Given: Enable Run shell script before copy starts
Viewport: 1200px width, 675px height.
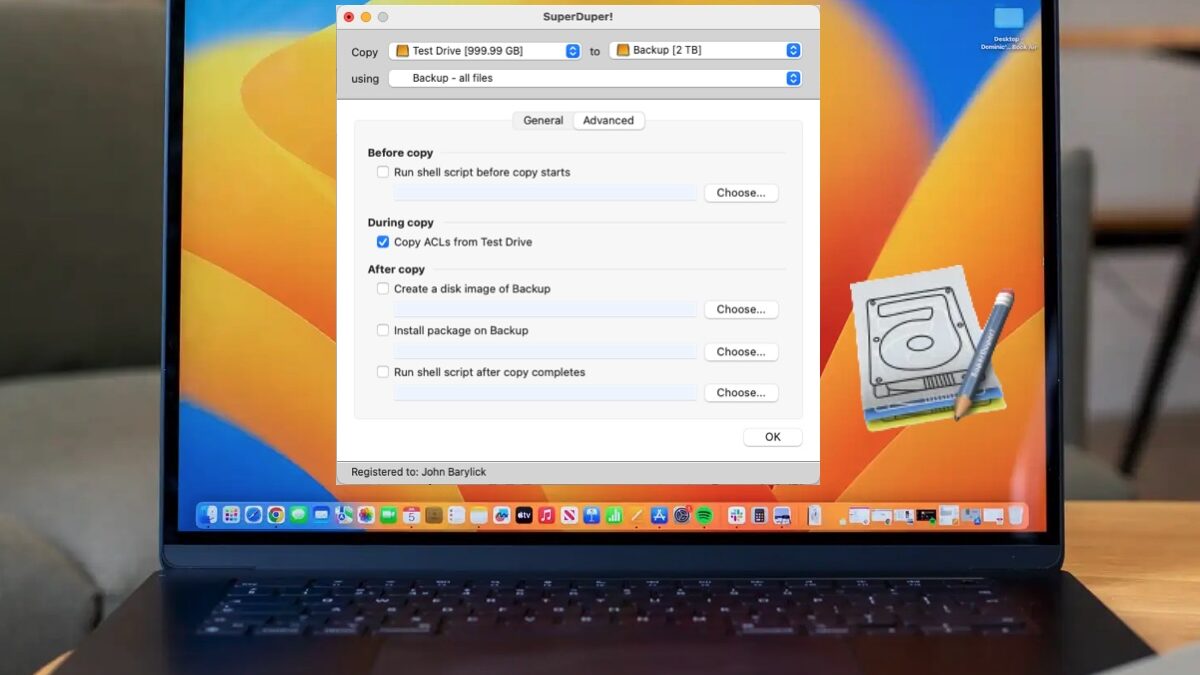Looking at the screenshot, I should 383,172.
